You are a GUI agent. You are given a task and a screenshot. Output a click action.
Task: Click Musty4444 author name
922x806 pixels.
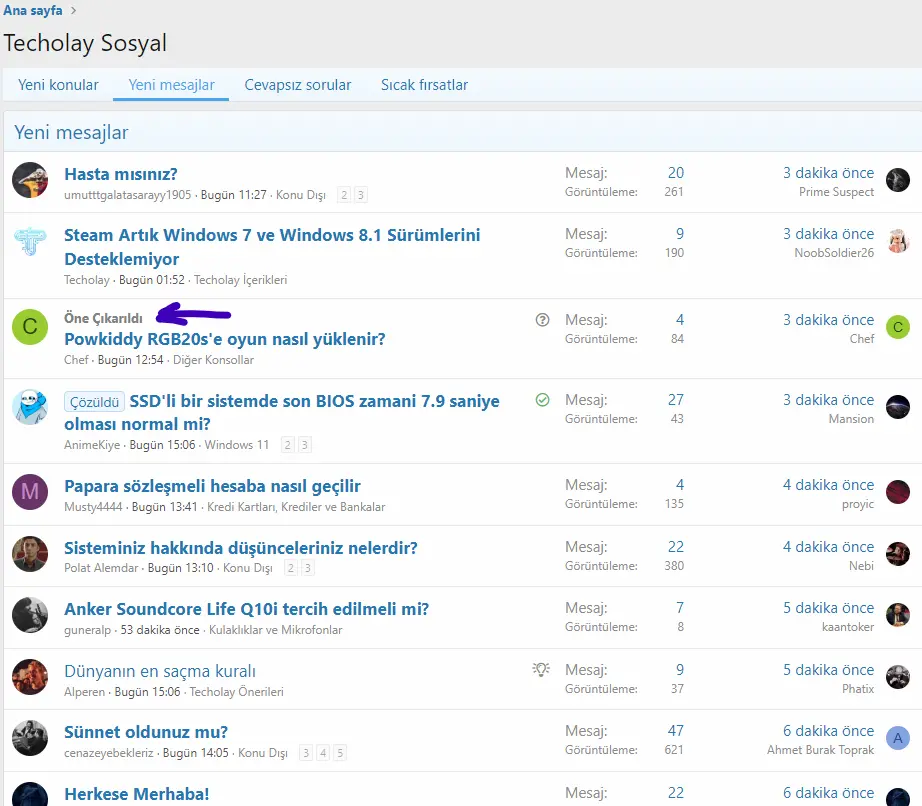93,507
